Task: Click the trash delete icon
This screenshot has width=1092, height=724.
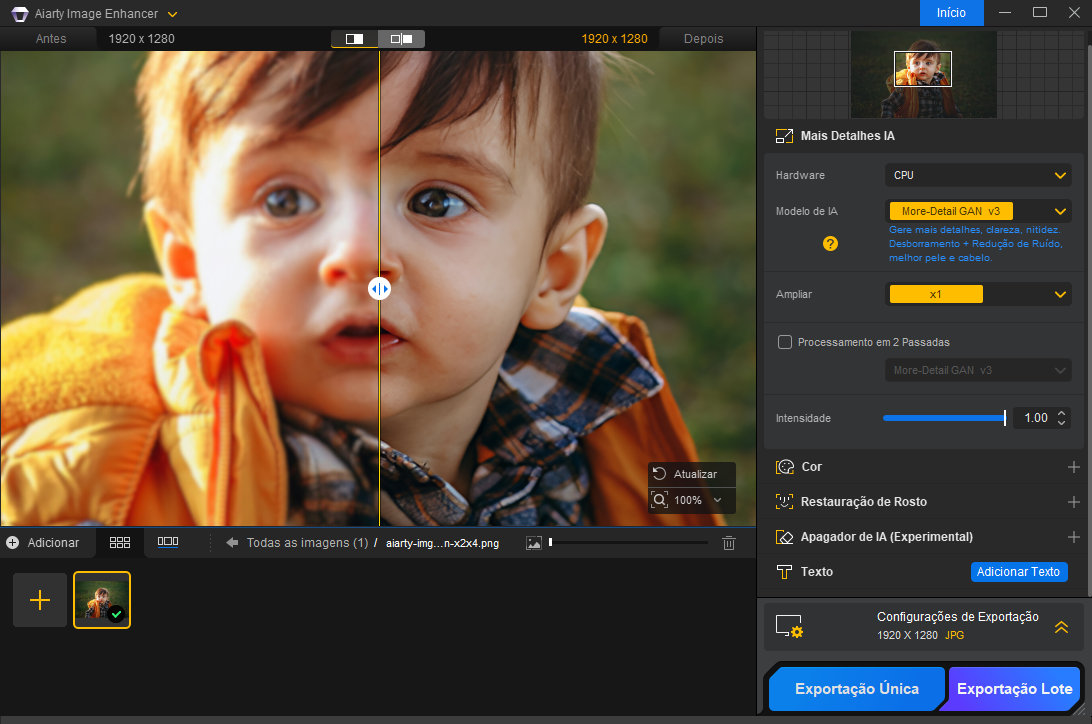Action: pos(729,543)
